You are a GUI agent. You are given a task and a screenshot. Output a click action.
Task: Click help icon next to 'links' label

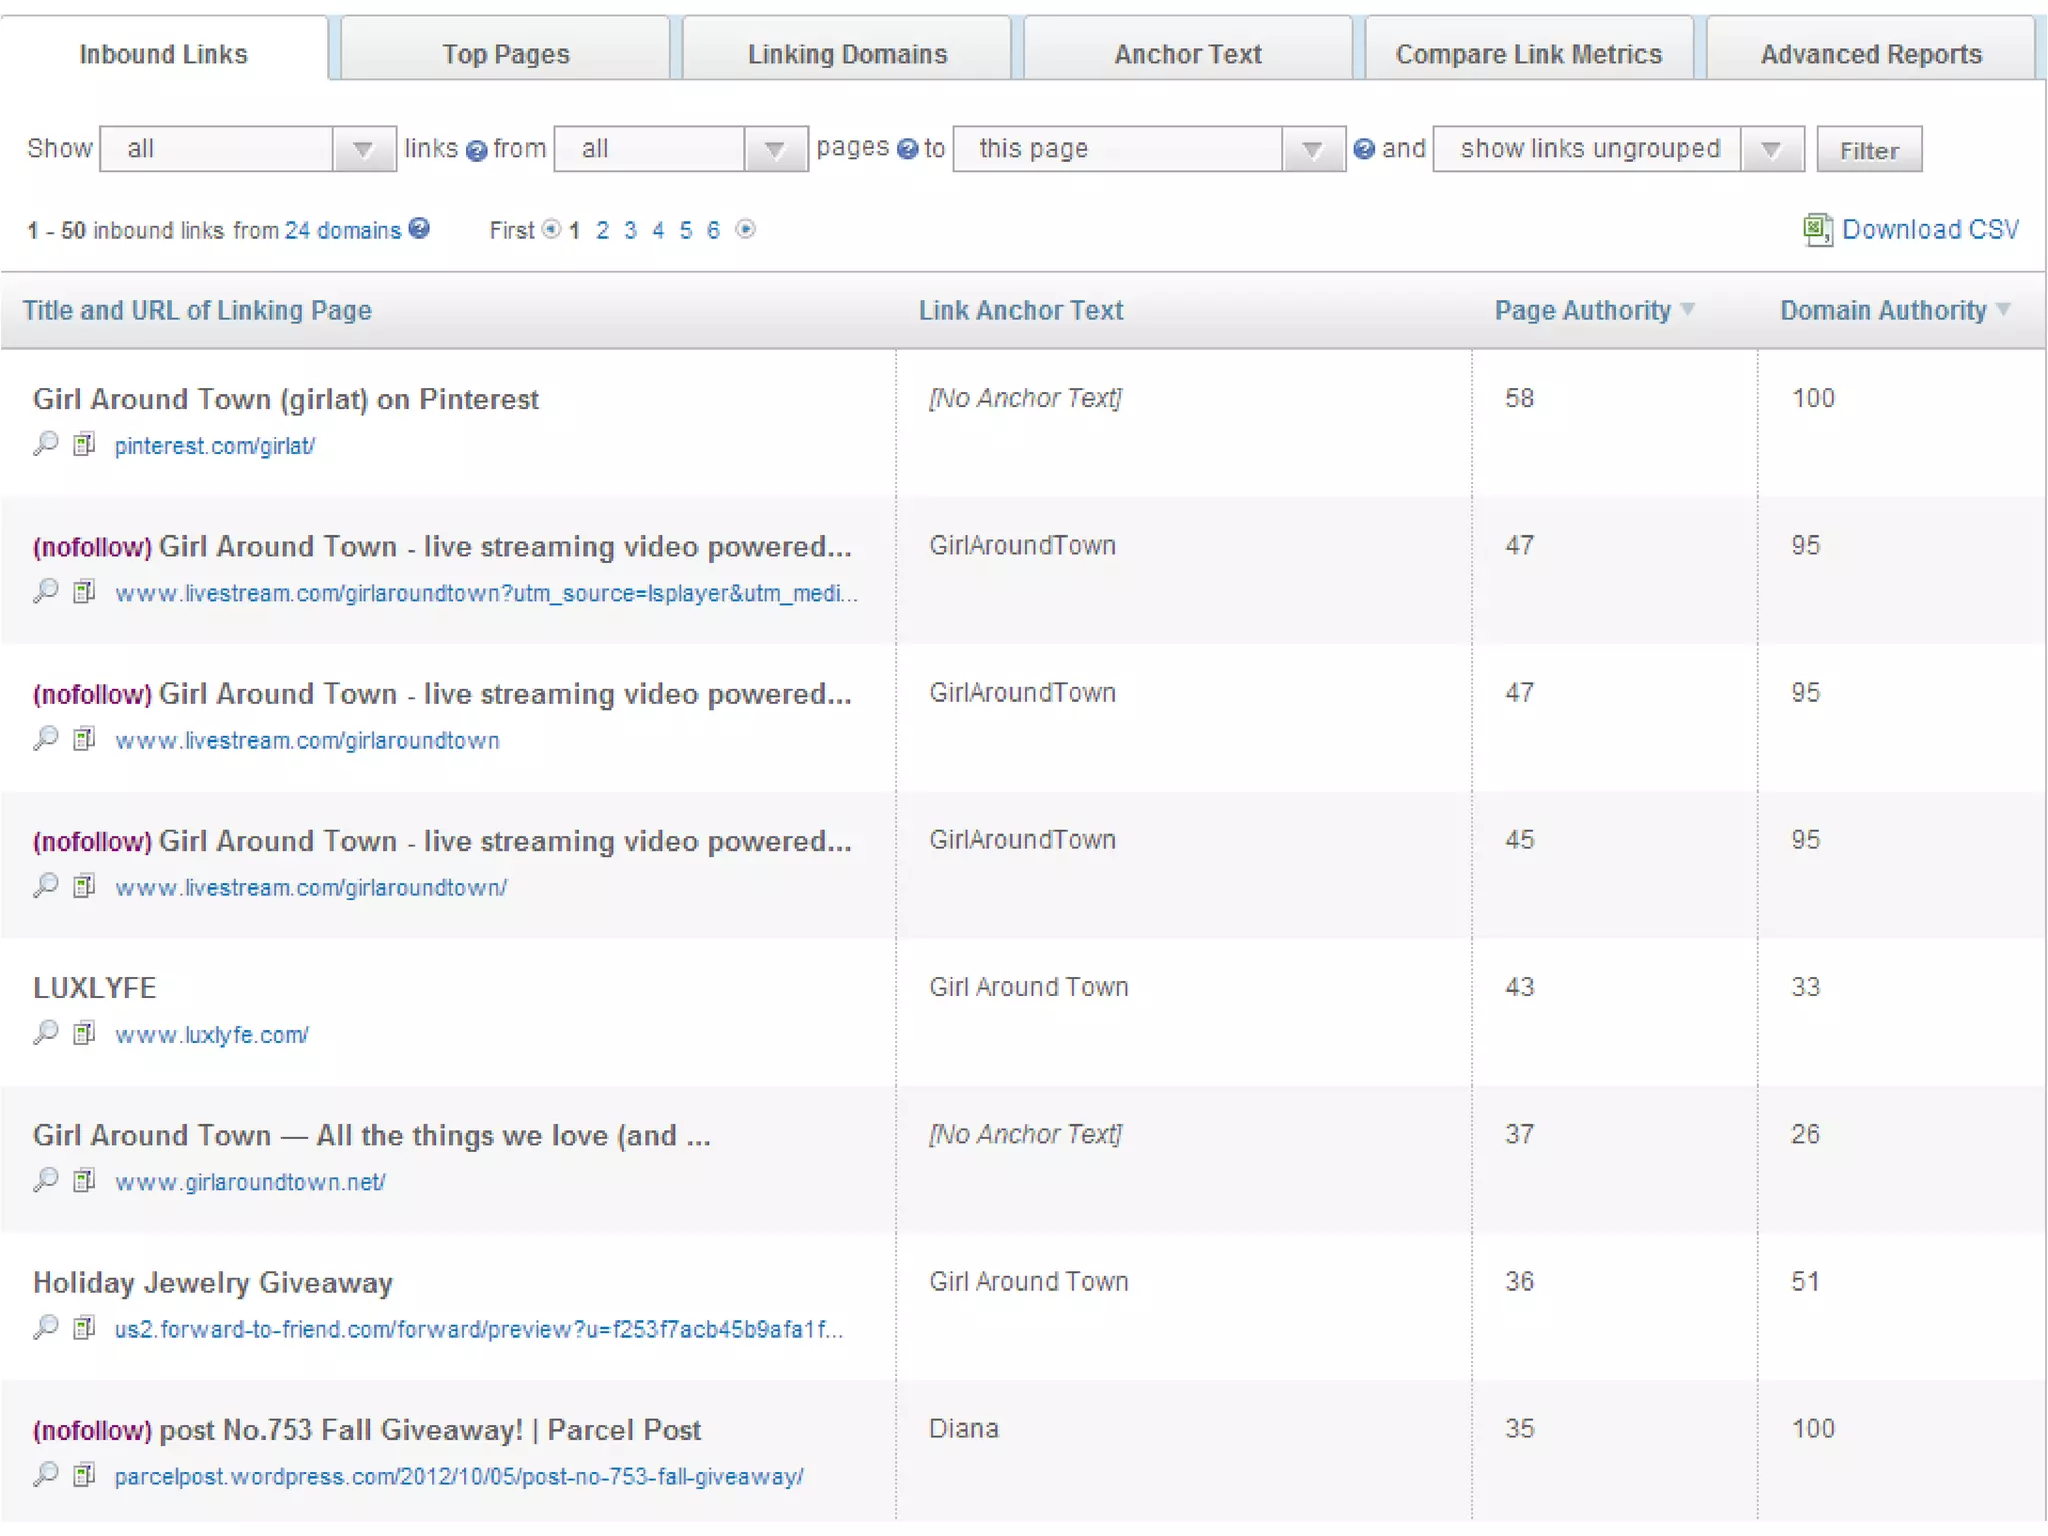477,150
